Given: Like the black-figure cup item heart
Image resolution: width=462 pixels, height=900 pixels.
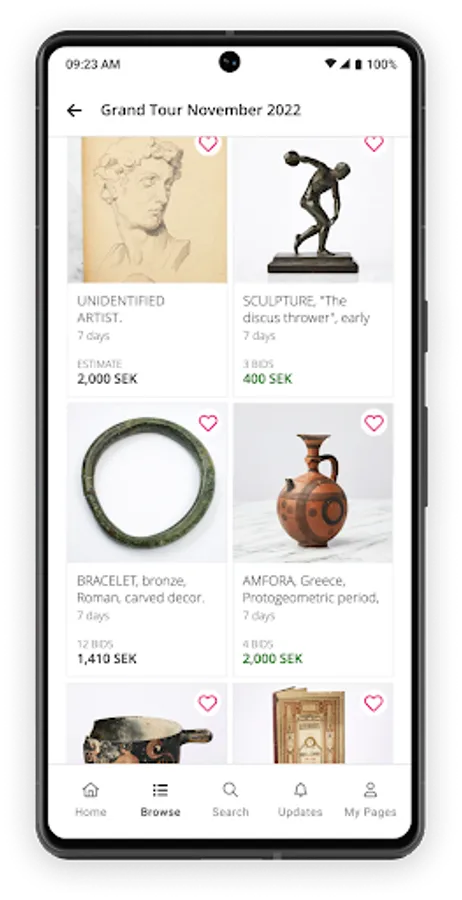Looking at the screenshot, I should pyautogui.click(x=208, y=703).
